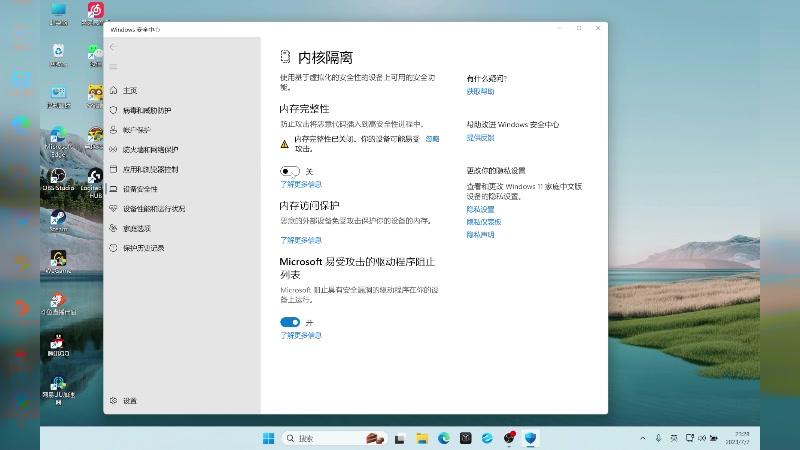Open 了解更多信息 under the driver blocklist switch
Image resolution: width=800 pixels, height=450 pixels.
point(301,336)
